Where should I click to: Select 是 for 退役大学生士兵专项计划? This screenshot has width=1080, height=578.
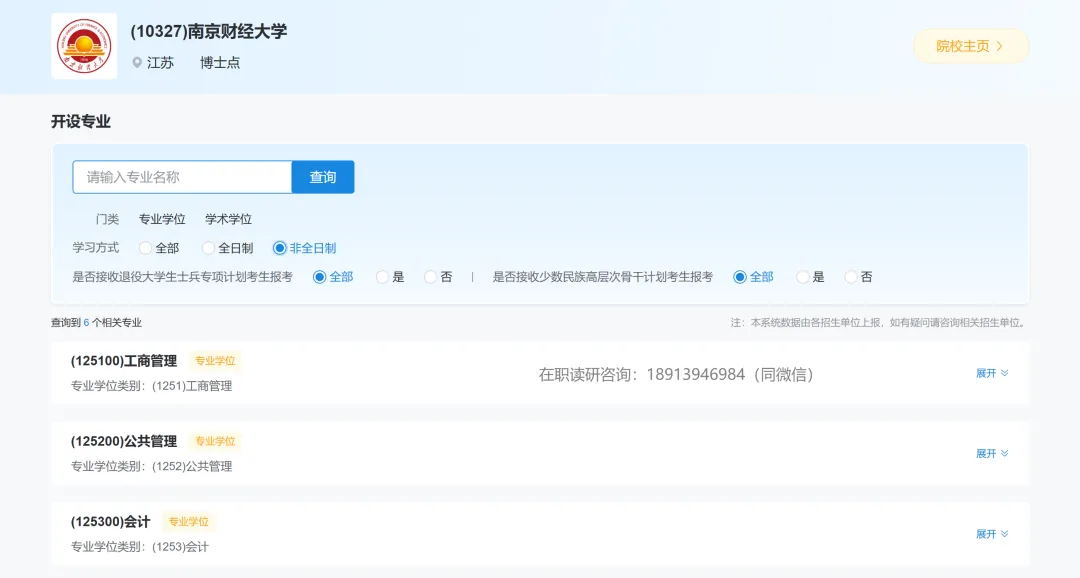tap(382, 277)
